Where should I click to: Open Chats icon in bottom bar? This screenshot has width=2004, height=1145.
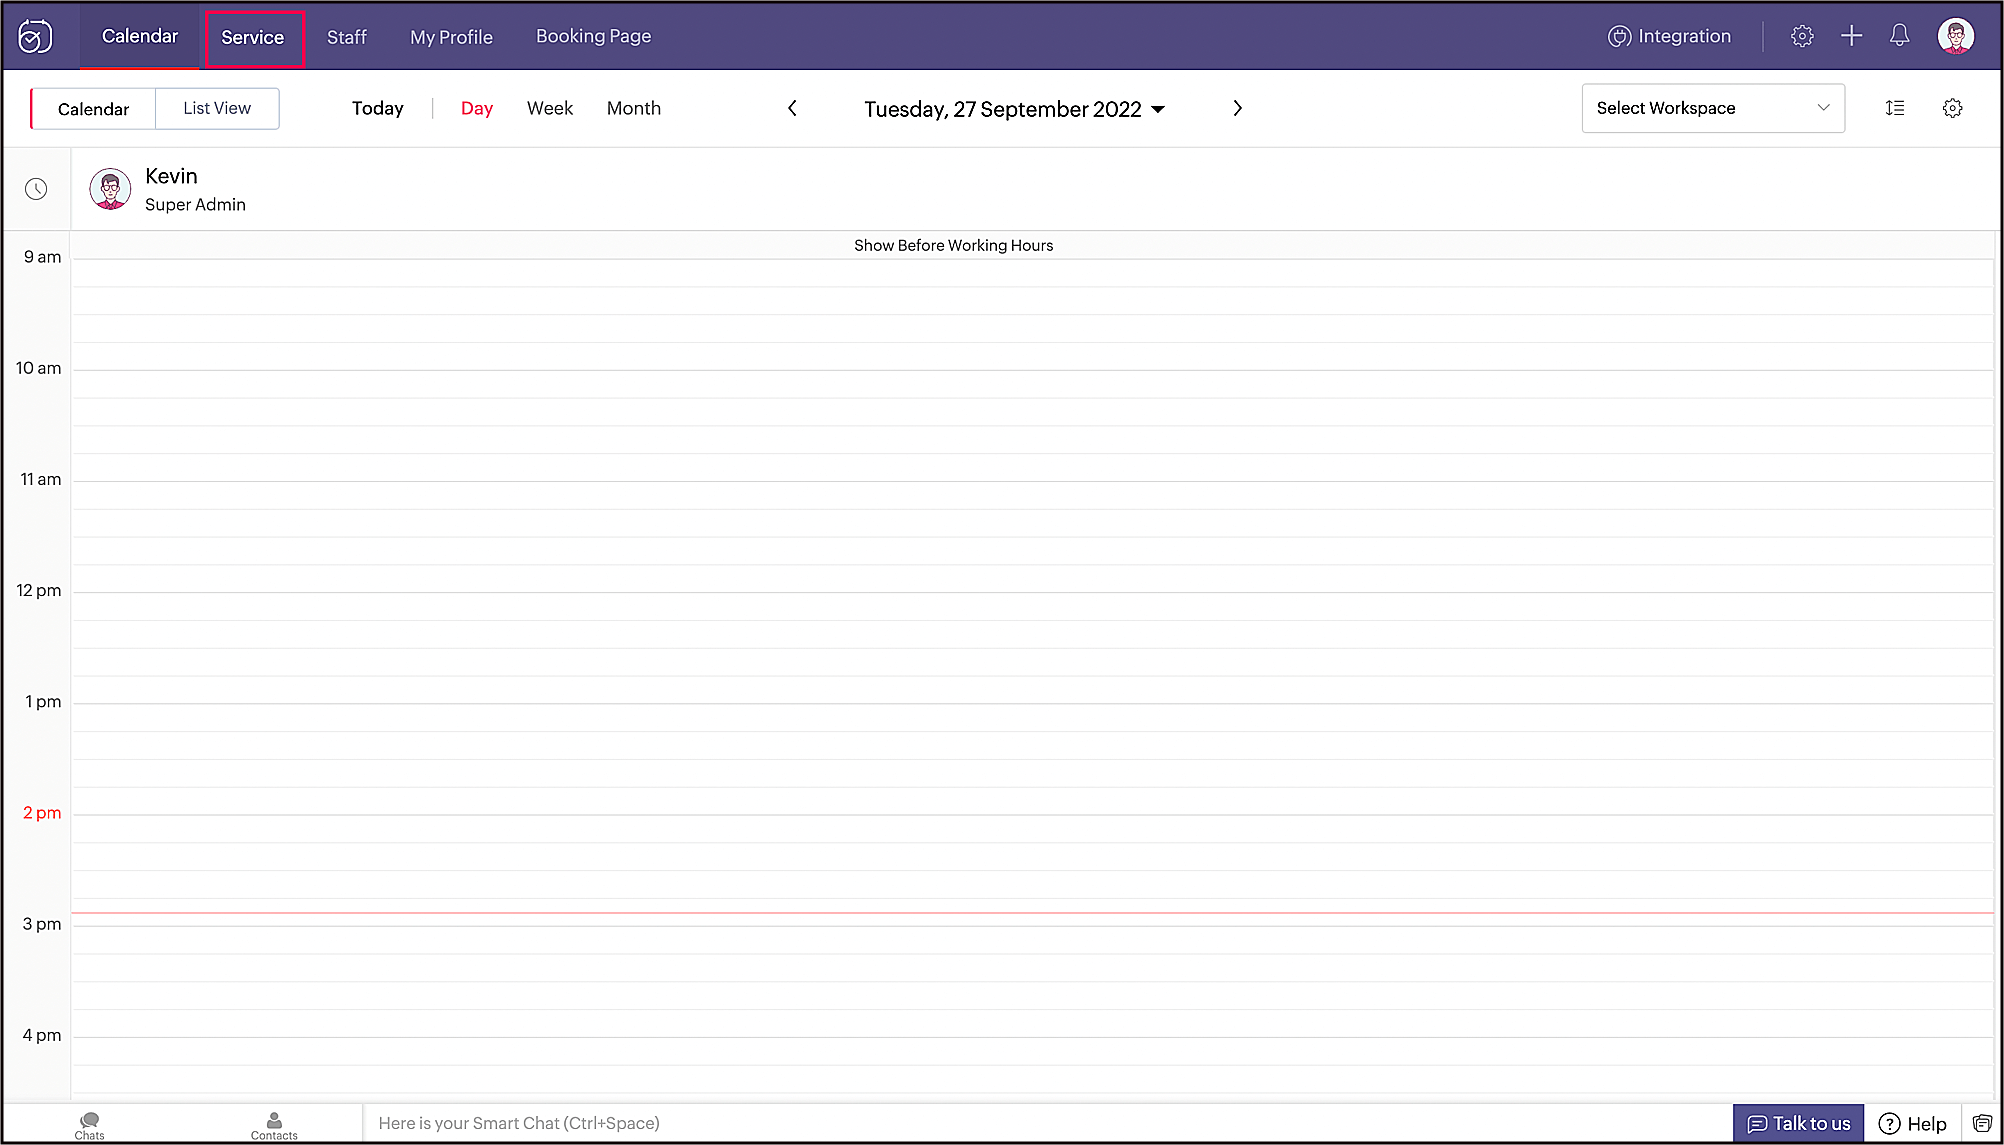click(89, 1125)
